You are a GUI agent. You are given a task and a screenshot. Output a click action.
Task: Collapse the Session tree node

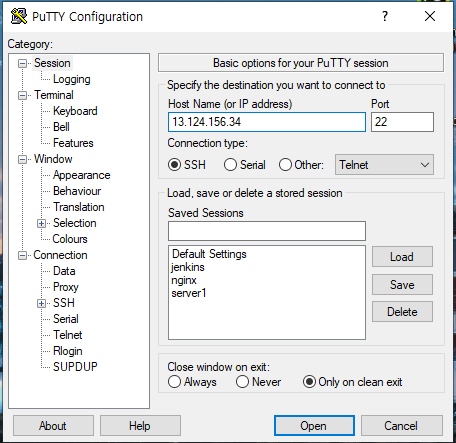[x=22, y=63]
